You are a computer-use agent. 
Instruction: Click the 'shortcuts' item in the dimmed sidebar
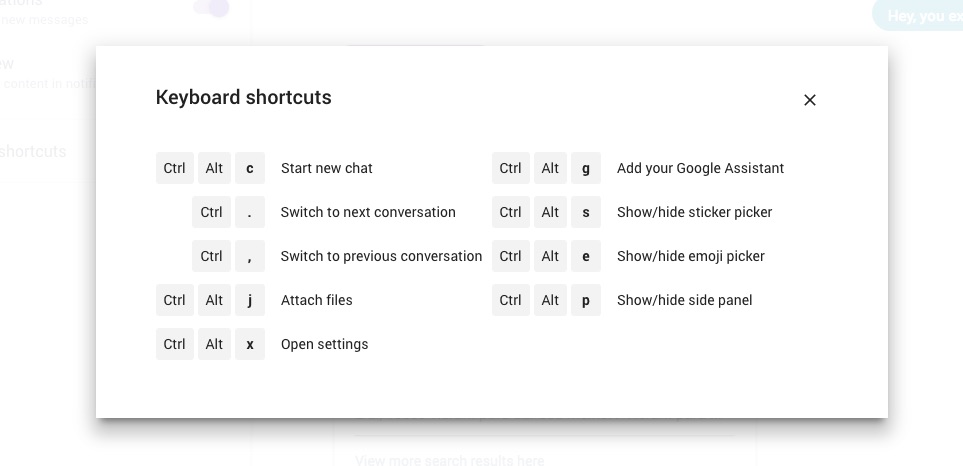(x=33, y=152)
